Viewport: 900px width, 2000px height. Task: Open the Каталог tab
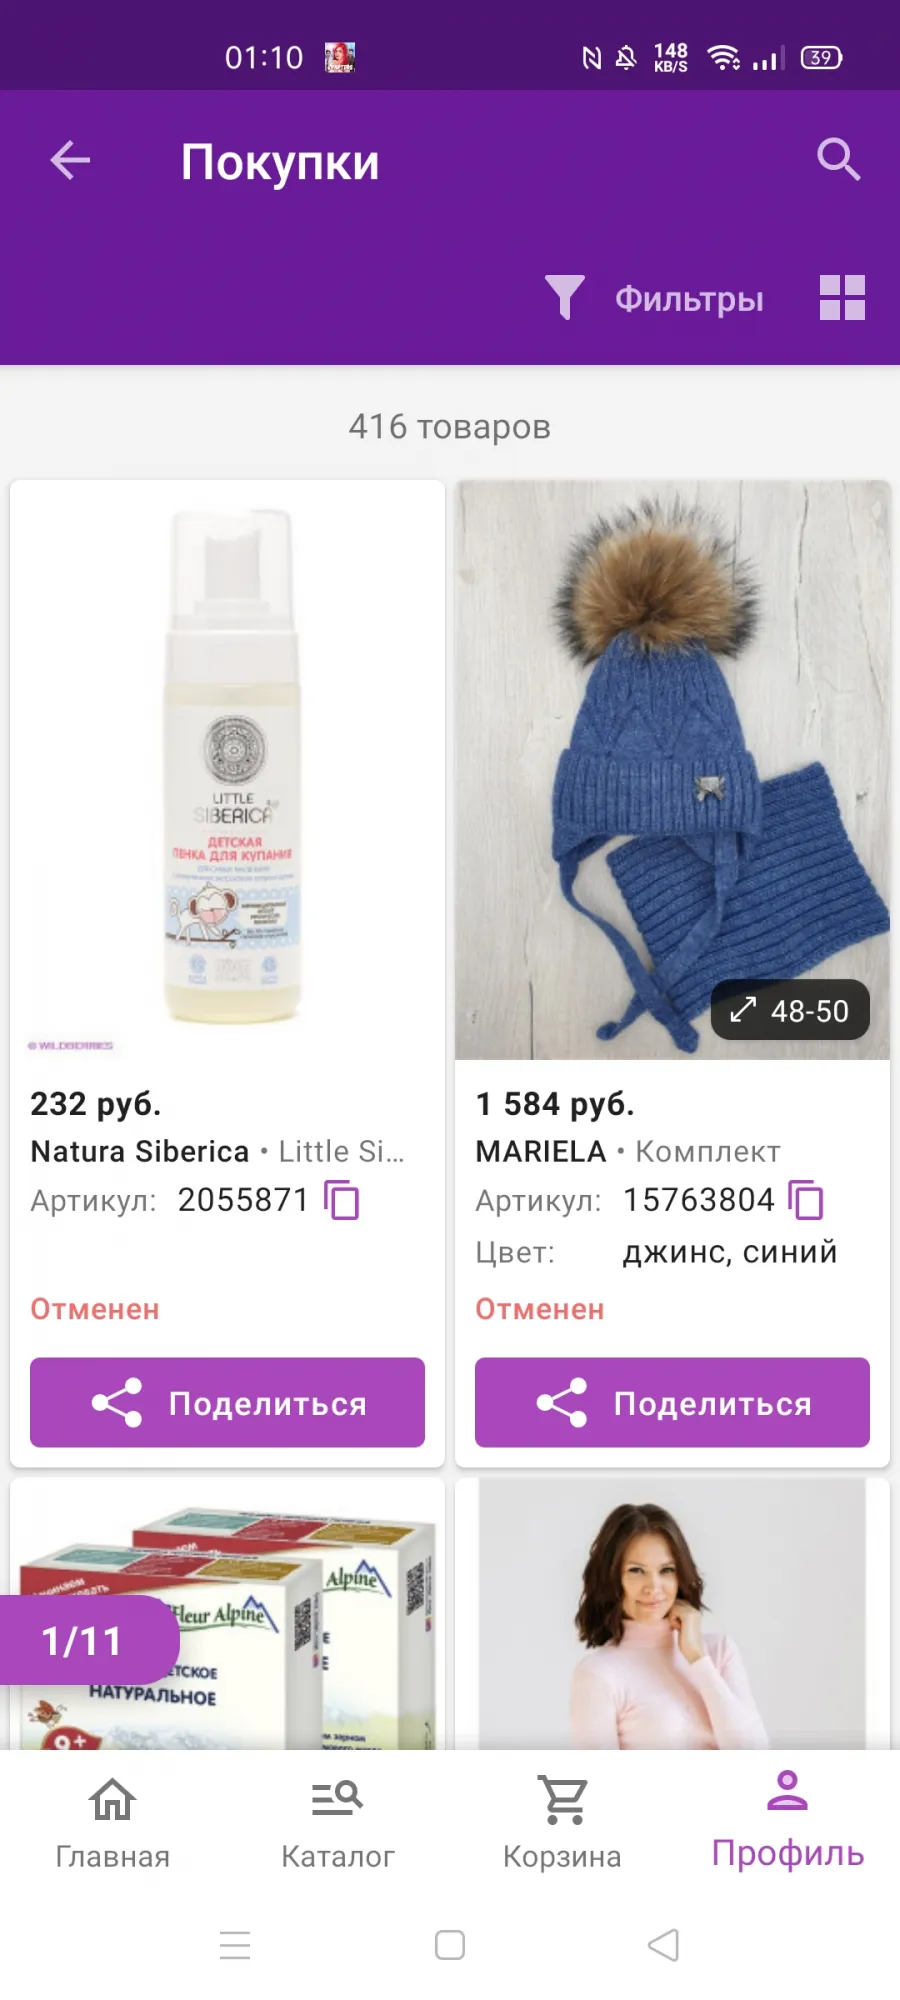(x=337, y=1822)
